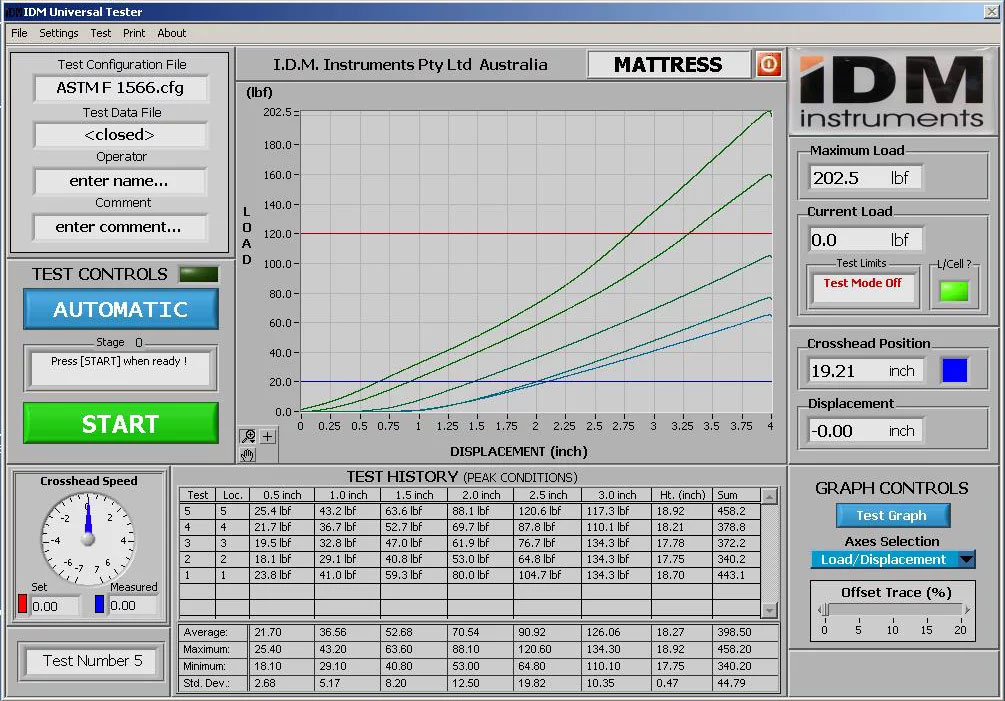Toggle the AUTOMATIC mode button
Screen dimensions: 1005x701
120,309
